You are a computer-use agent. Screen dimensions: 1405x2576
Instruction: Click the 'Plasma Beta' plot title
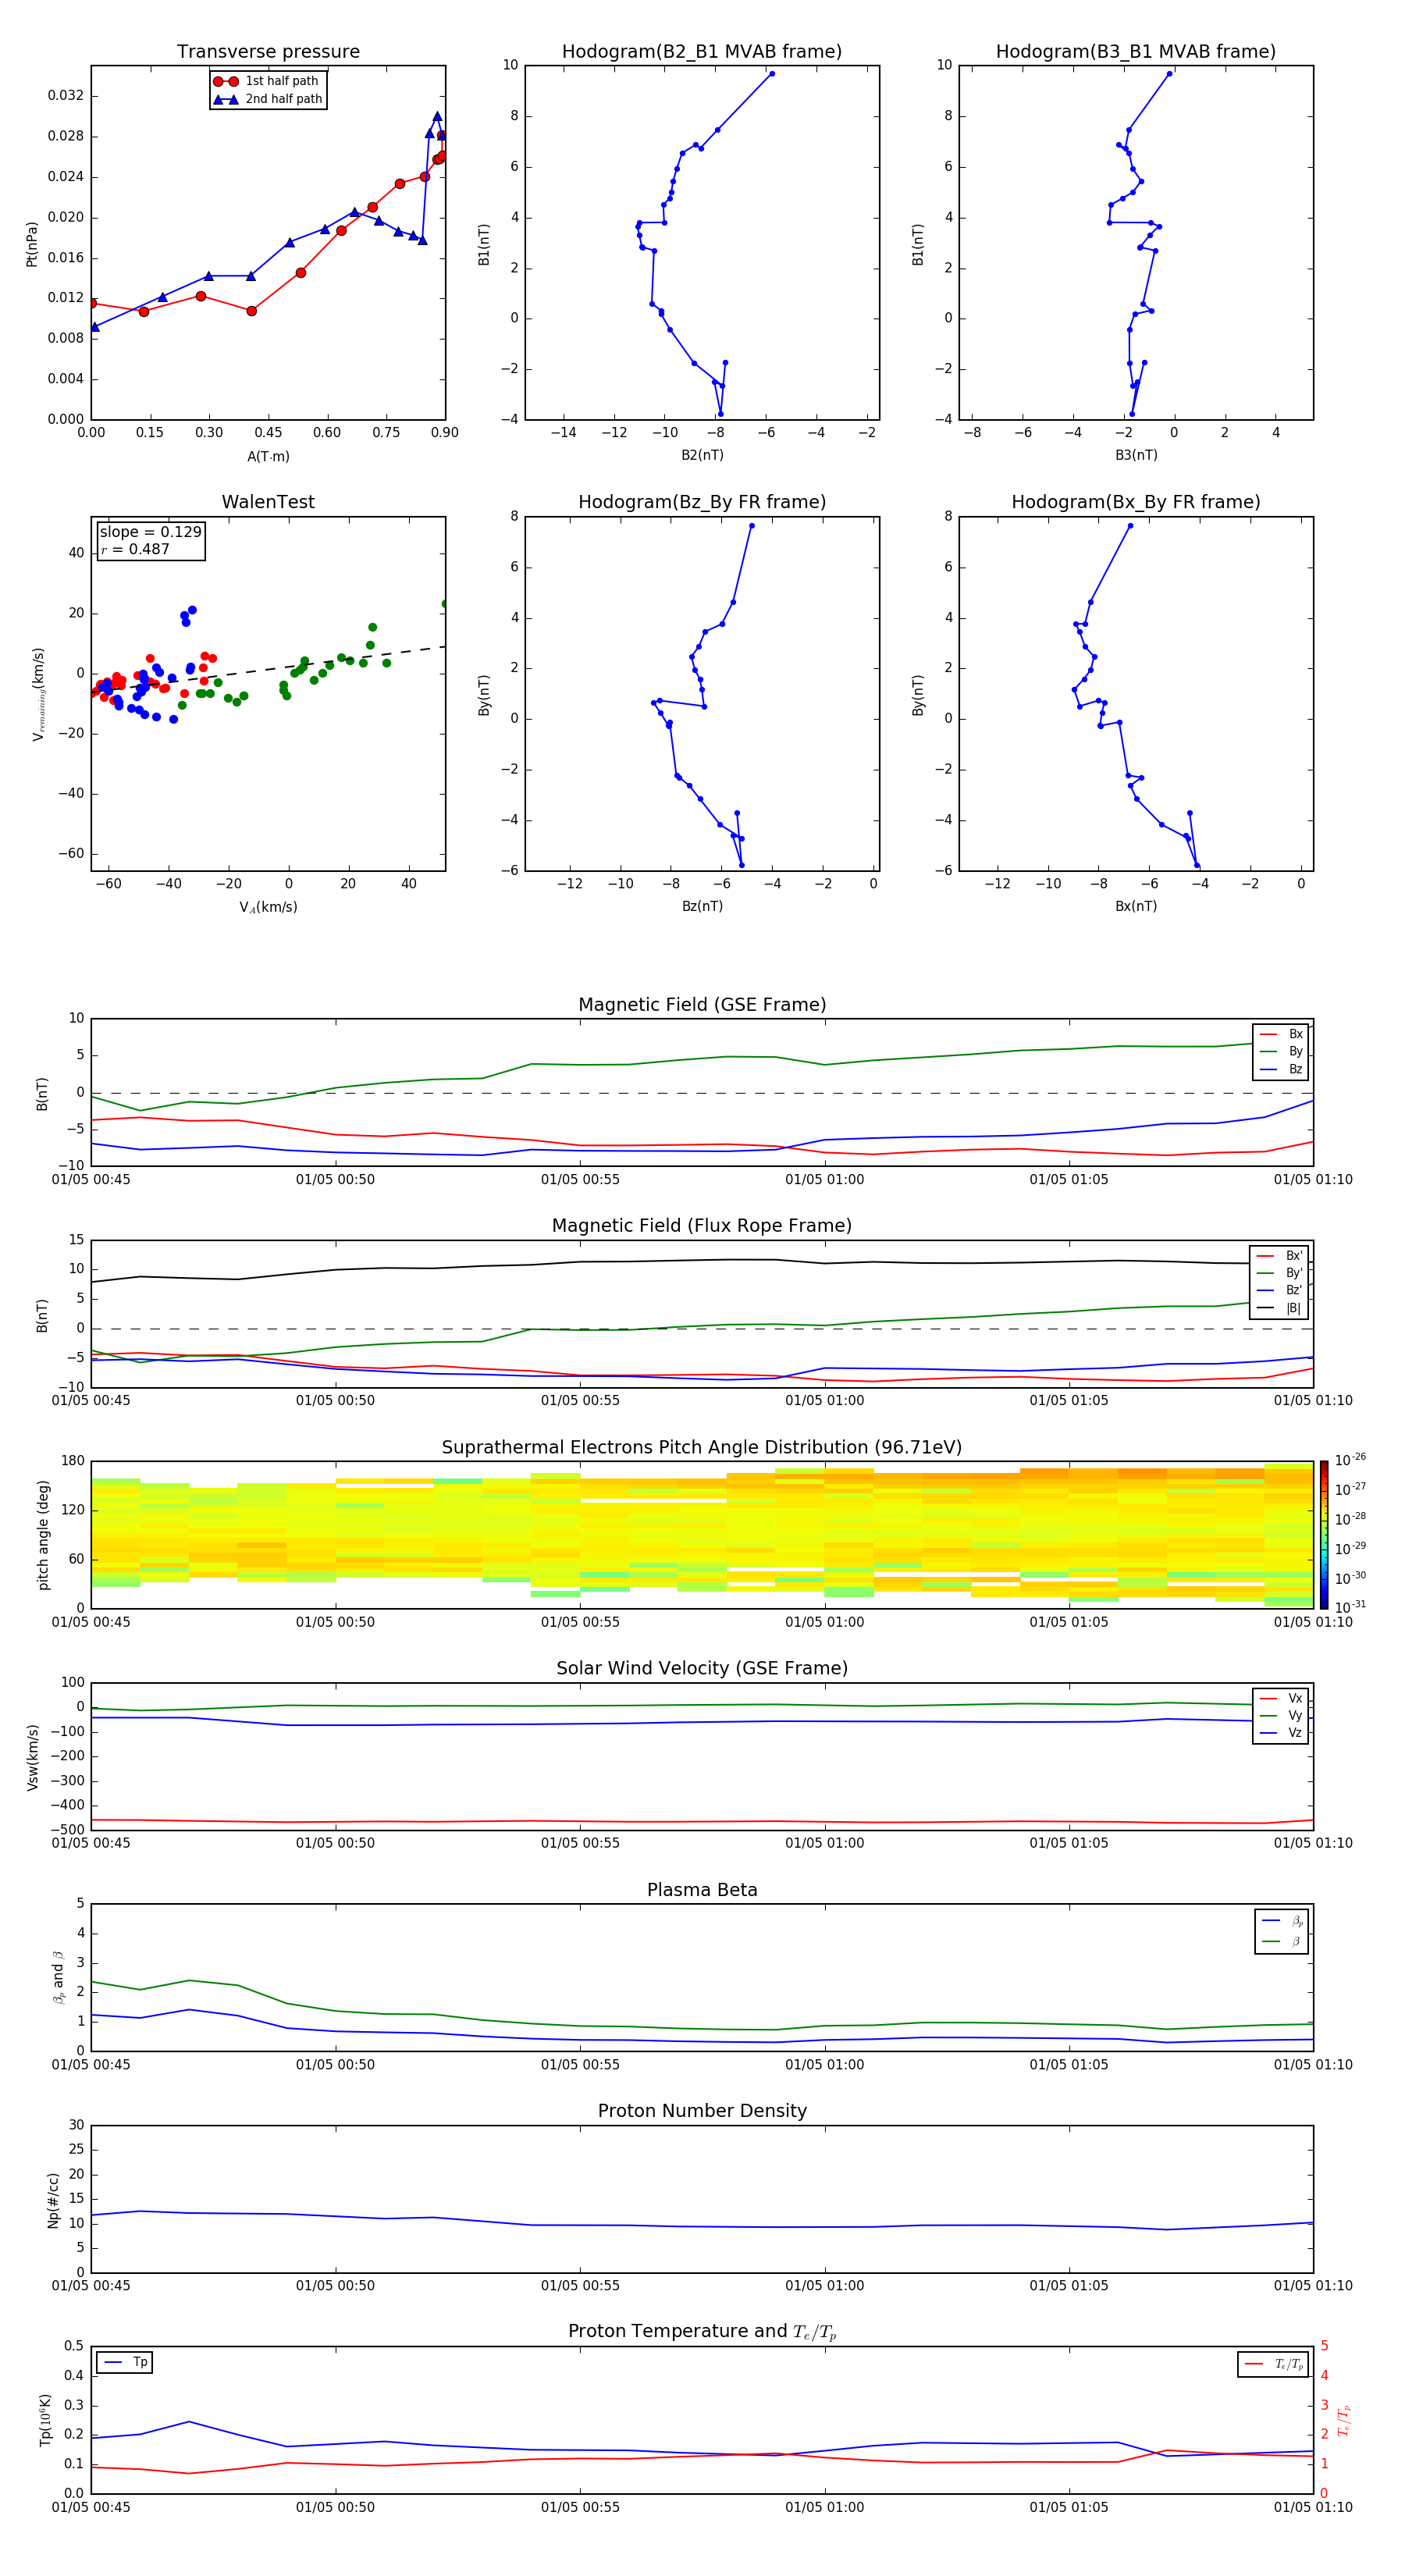click(x=702, y=1890)
